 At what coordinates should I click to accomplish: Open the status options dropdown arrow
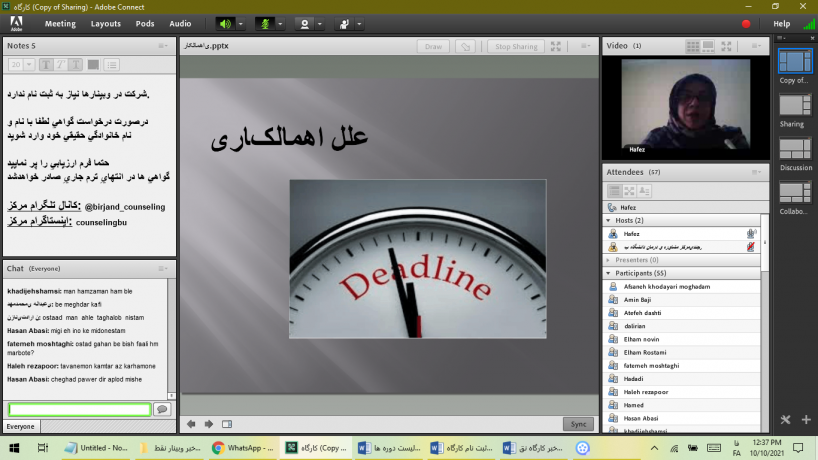359,24
